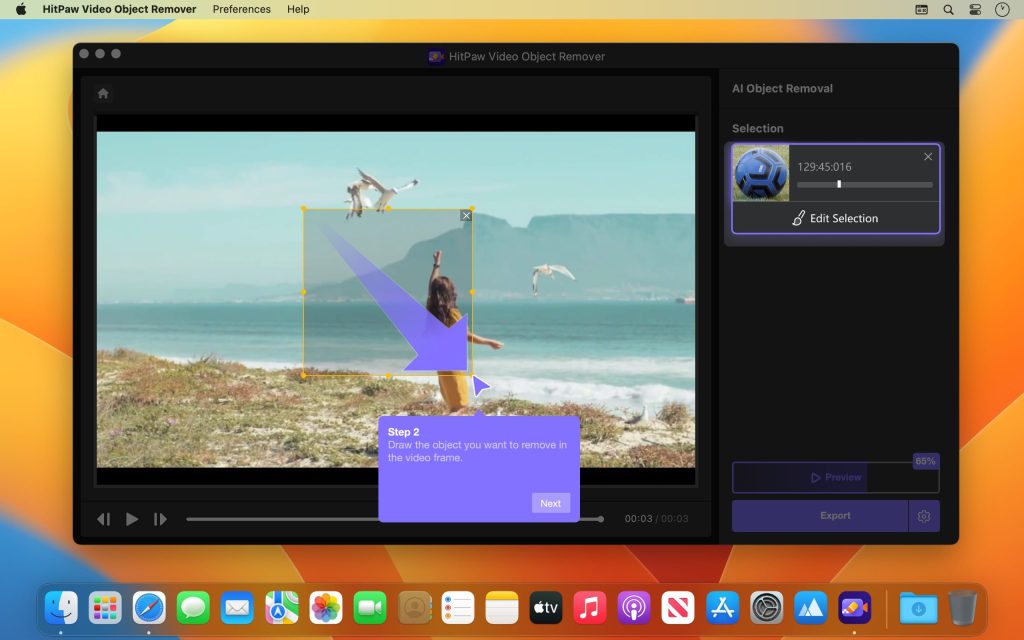Click the Home icon above the video
This screenshot has height=640, width=1024.
[x=103, y=92]
